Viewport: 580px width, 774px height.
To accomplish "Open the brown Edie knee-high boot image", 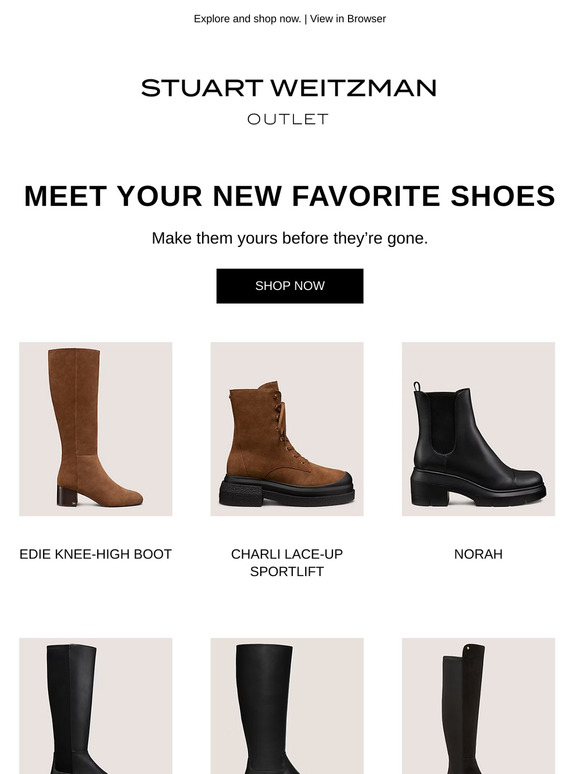I will (x=96, y=429).
